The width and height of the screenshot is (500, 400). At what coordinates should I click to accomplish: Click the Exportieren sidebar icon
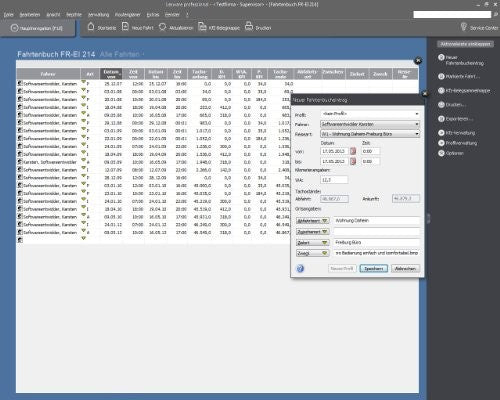click(x=441, y=119)
